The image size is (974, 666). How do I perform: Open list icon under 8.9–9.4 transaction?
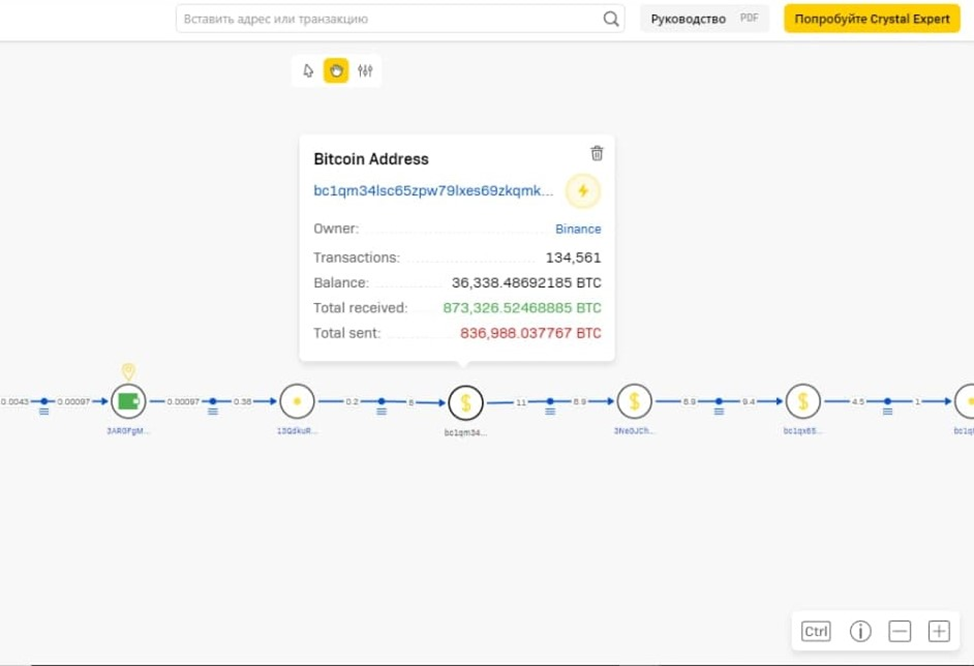(x=719, y=411)
